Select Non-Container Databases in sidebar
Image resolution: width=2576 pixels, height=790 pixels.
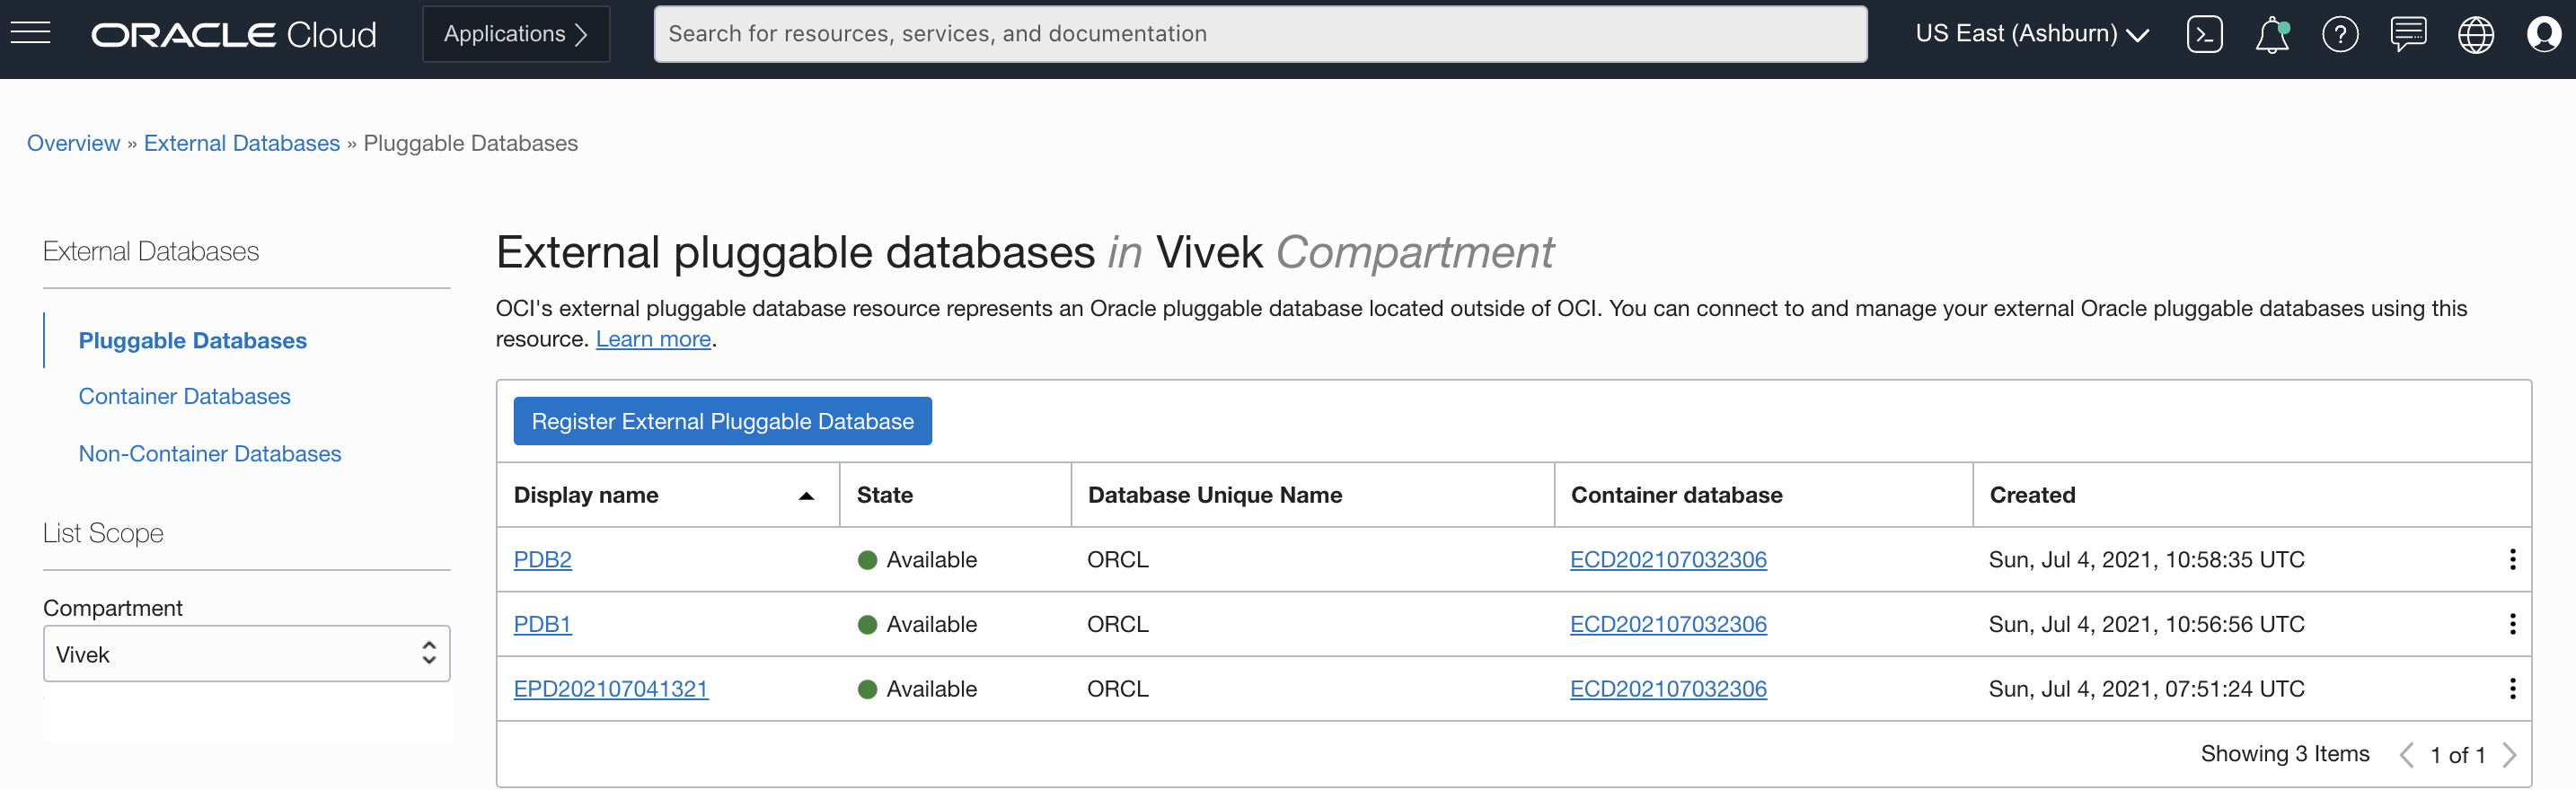(x=210, y=453)
